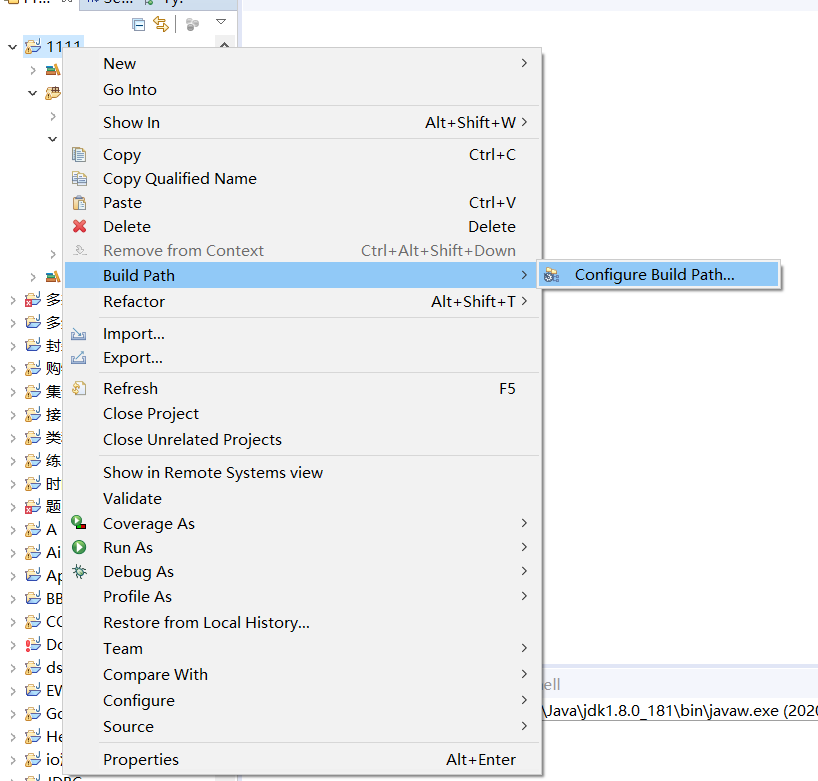Open the Team submenu
This screenshot has height=781, width=818.
tap(303, 648)
